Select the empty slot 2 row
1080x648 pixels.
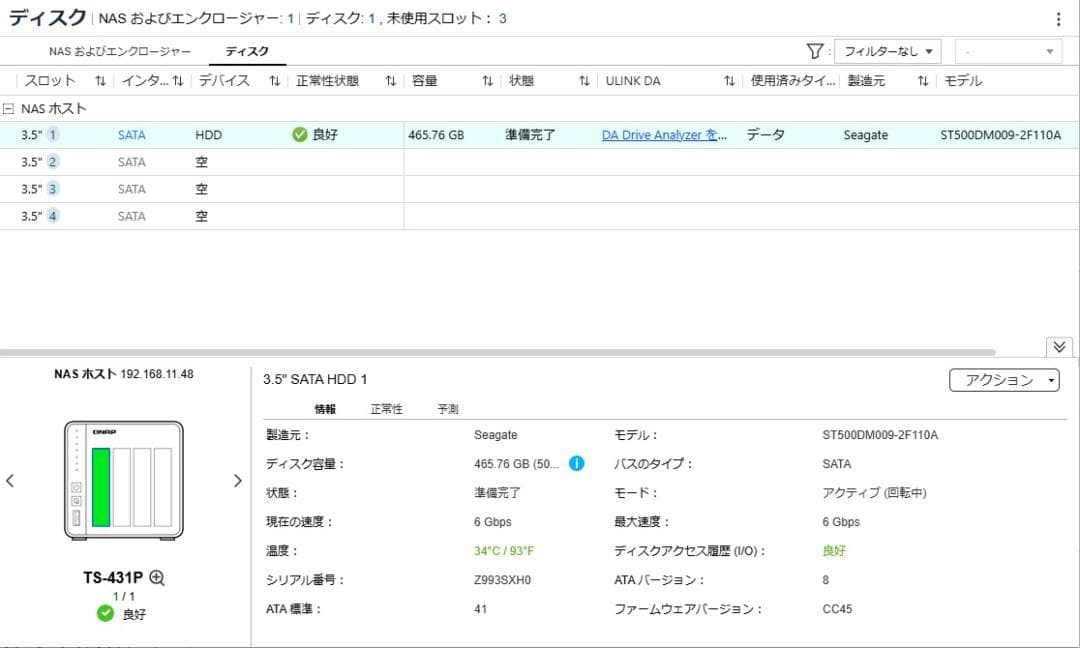pyautogui.click(x=200, y=161)
